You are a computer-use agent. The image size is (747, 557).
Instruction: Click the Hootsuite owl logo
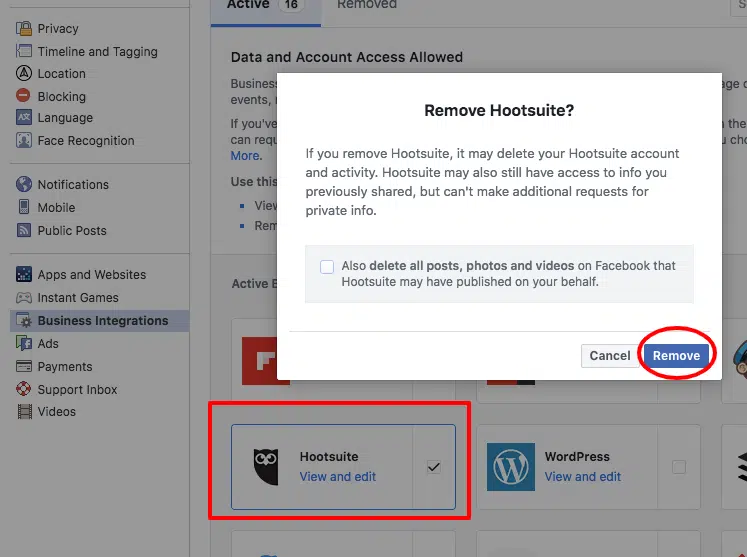pyautogui.click(x=265, y=466)
